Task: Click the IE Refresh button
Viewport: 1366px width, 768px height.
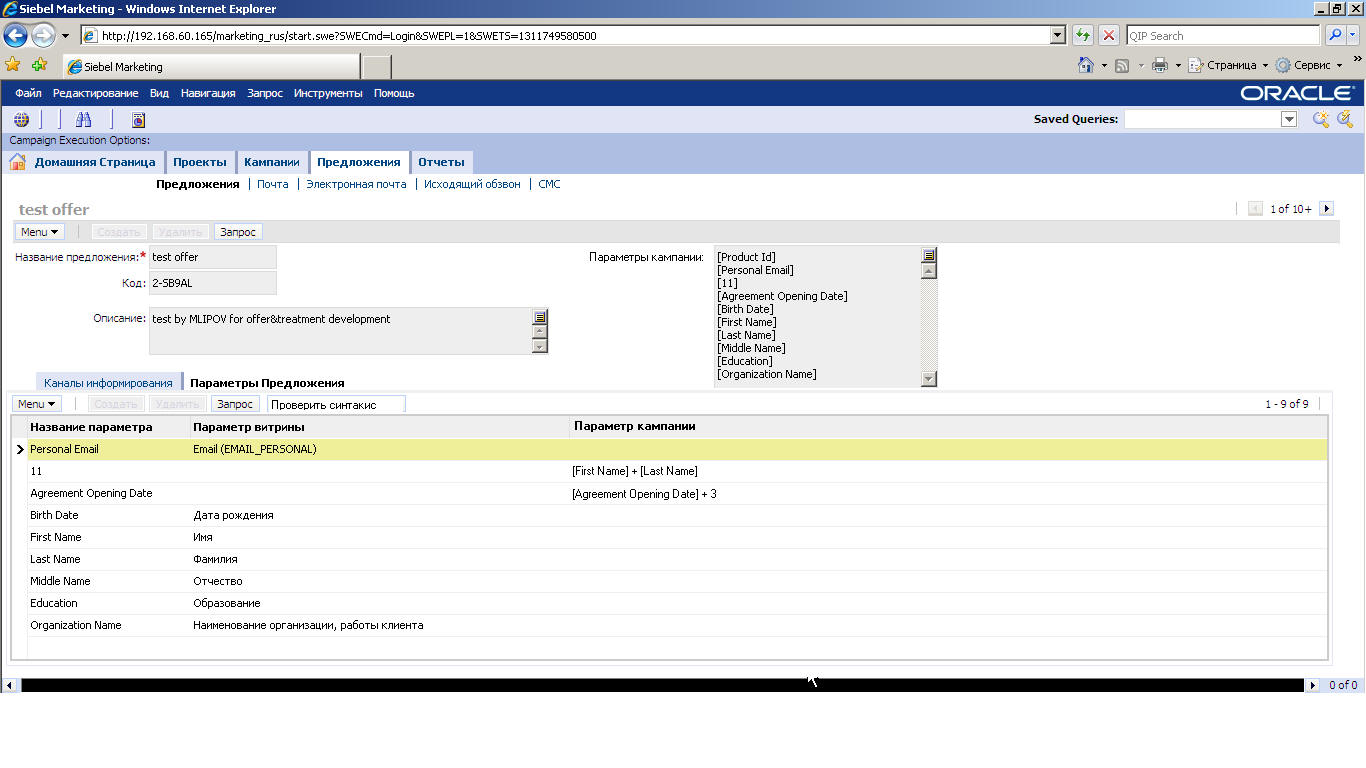Action: (x=1083, y=35)
